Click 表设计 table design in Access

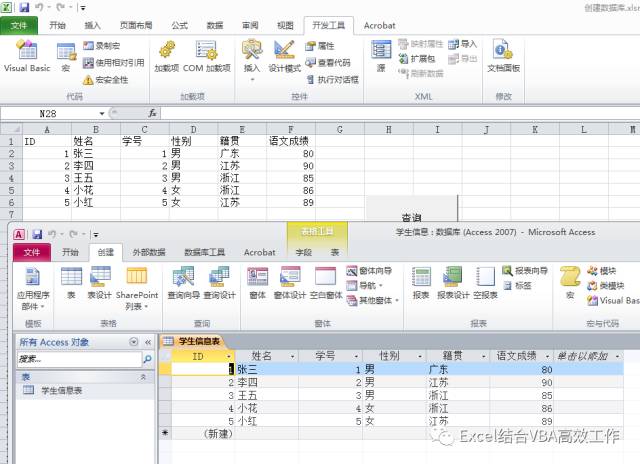100,283
